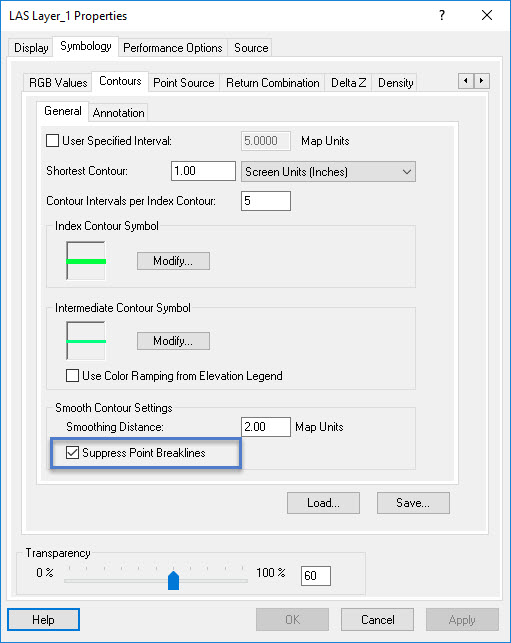Image resolution: width=511 pixels, height=643 pixels.
Task: Select the Point Source symbology tab
Action: tap(184, 82)
